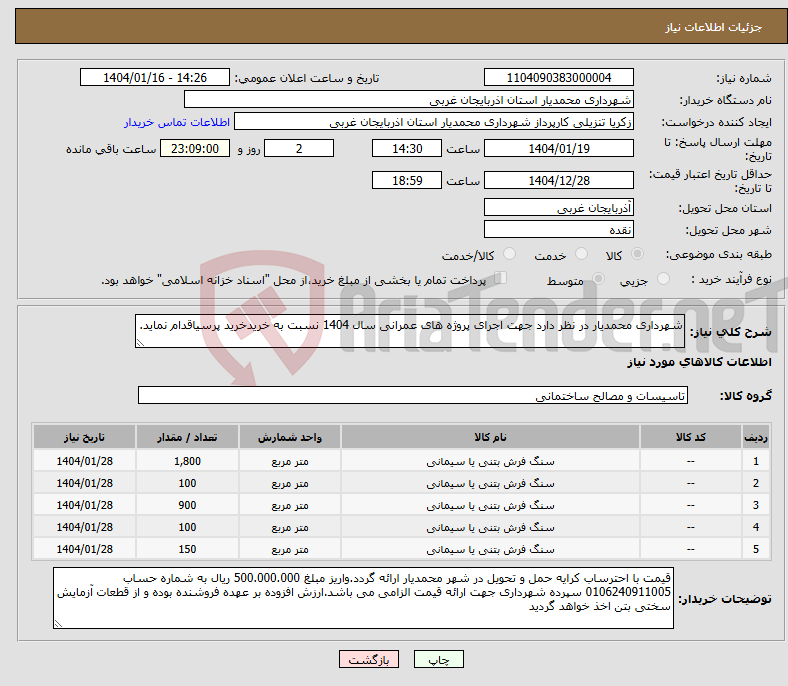The height and width of the screenshot is (686, 788).
Task: Click the quantity 150 in row 5
Action: pyautogui.click(x=187, y=549)
